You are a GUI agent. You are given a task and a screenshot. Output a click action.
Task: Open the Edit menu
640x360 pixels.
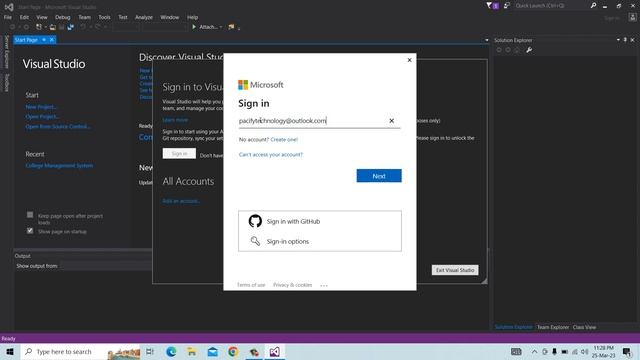(24, 17)
